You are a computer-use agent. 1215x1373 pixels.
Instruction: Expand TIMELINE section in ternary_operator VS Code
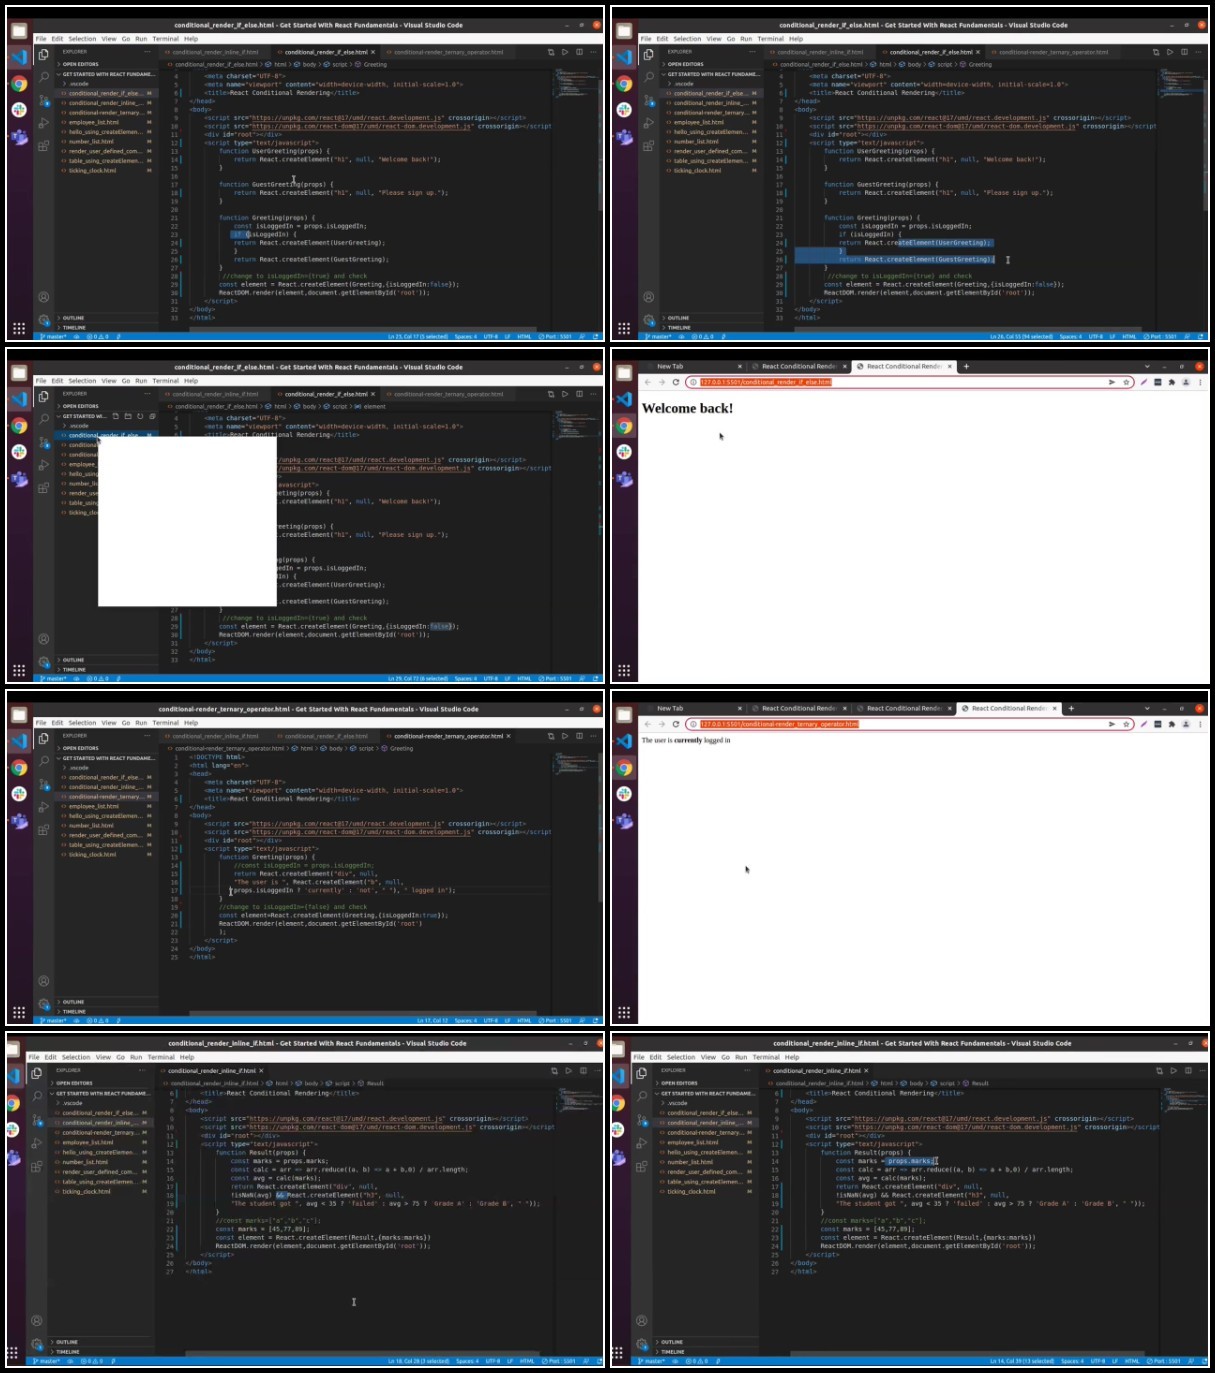pyautogui.click(x=105, y=1012)
